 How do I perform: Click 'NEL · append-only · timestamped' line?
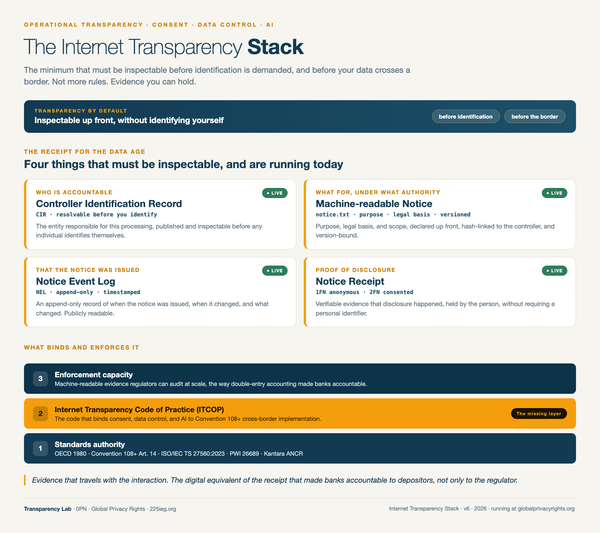[88, 292]
